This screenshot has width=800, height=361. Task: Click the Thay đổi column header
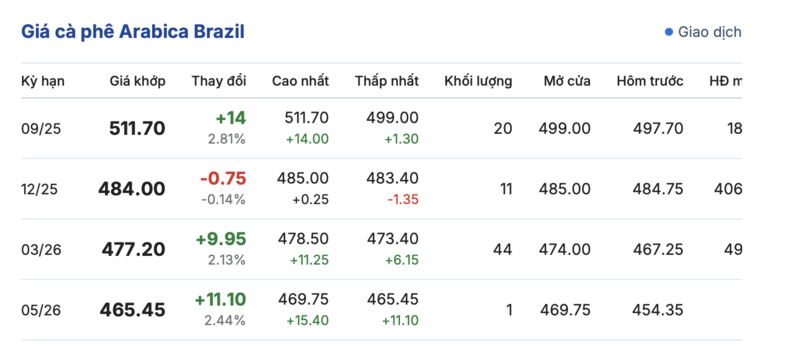tap(219, 81)
